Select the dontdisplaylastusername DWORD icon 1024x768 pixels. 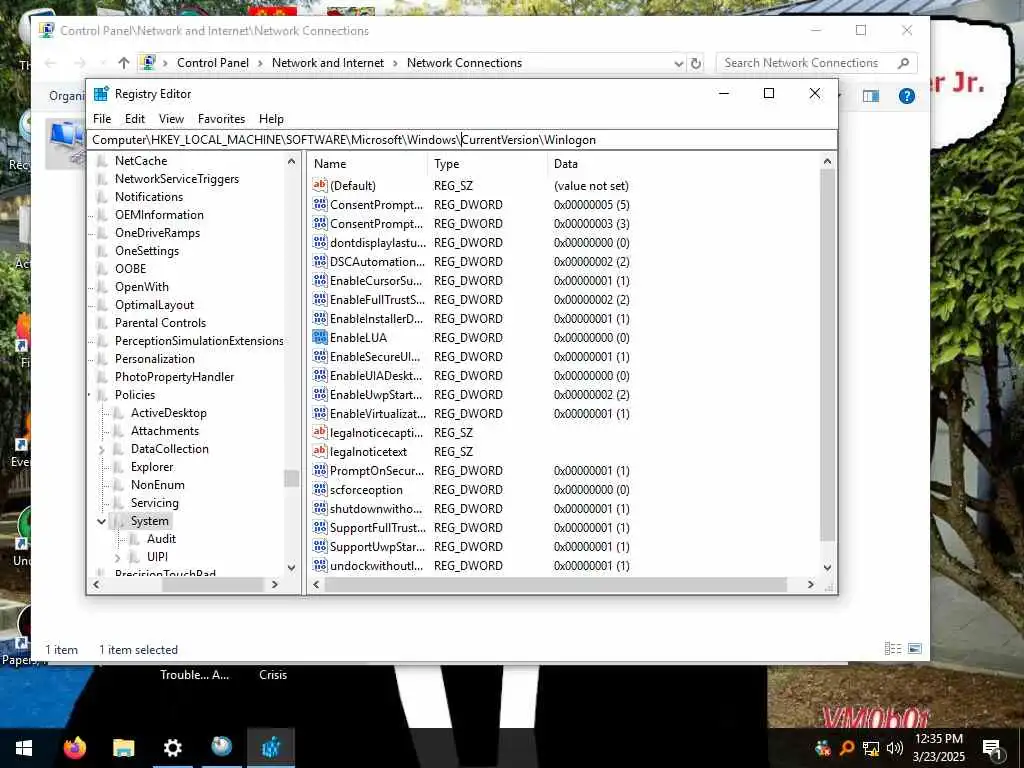(319, 242)
